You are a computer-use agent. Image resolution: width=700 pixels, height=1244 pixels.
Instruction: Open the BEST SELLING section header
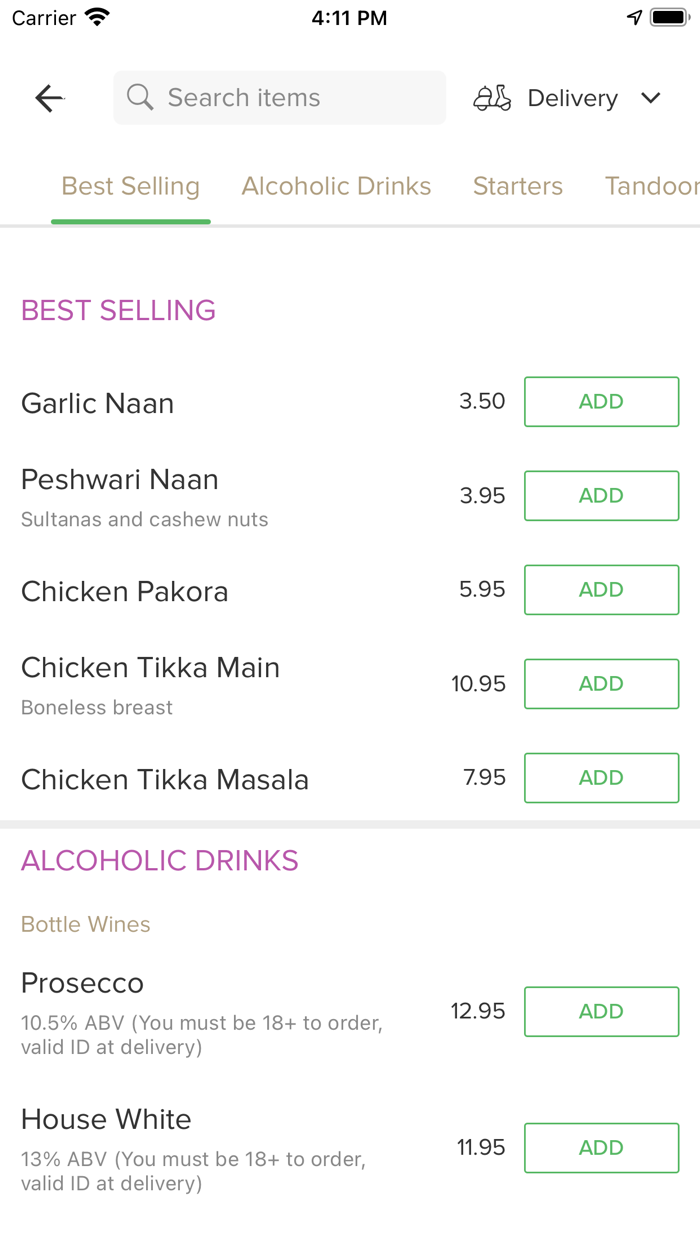117,310
